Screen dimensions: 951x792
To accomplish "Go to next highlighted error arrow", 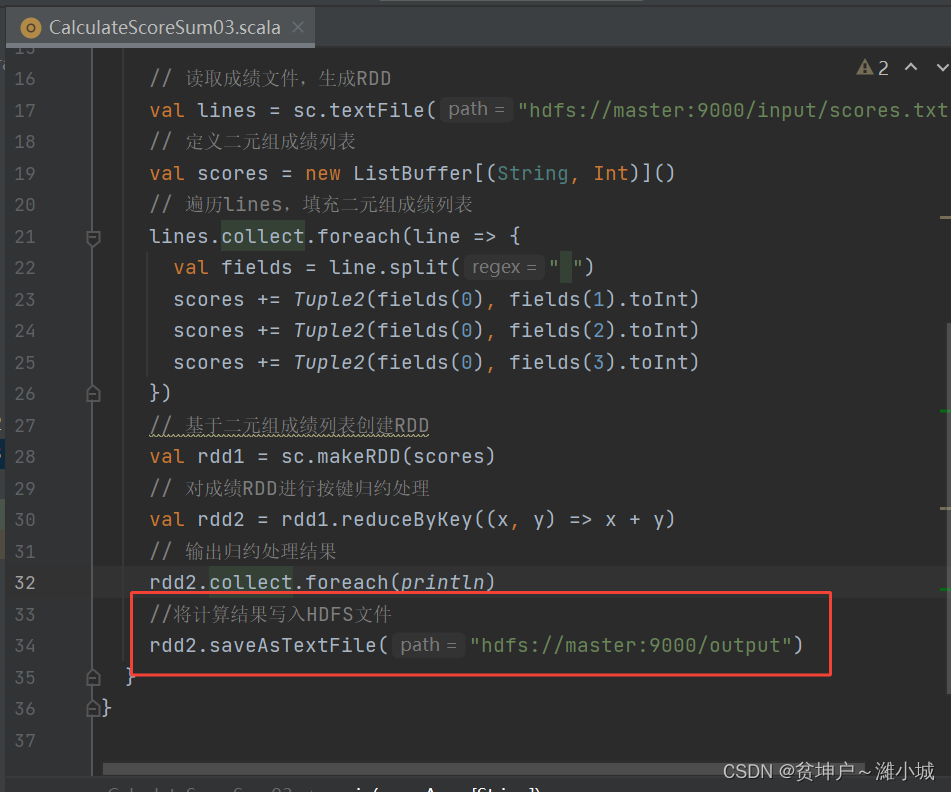I will [943, 67].
